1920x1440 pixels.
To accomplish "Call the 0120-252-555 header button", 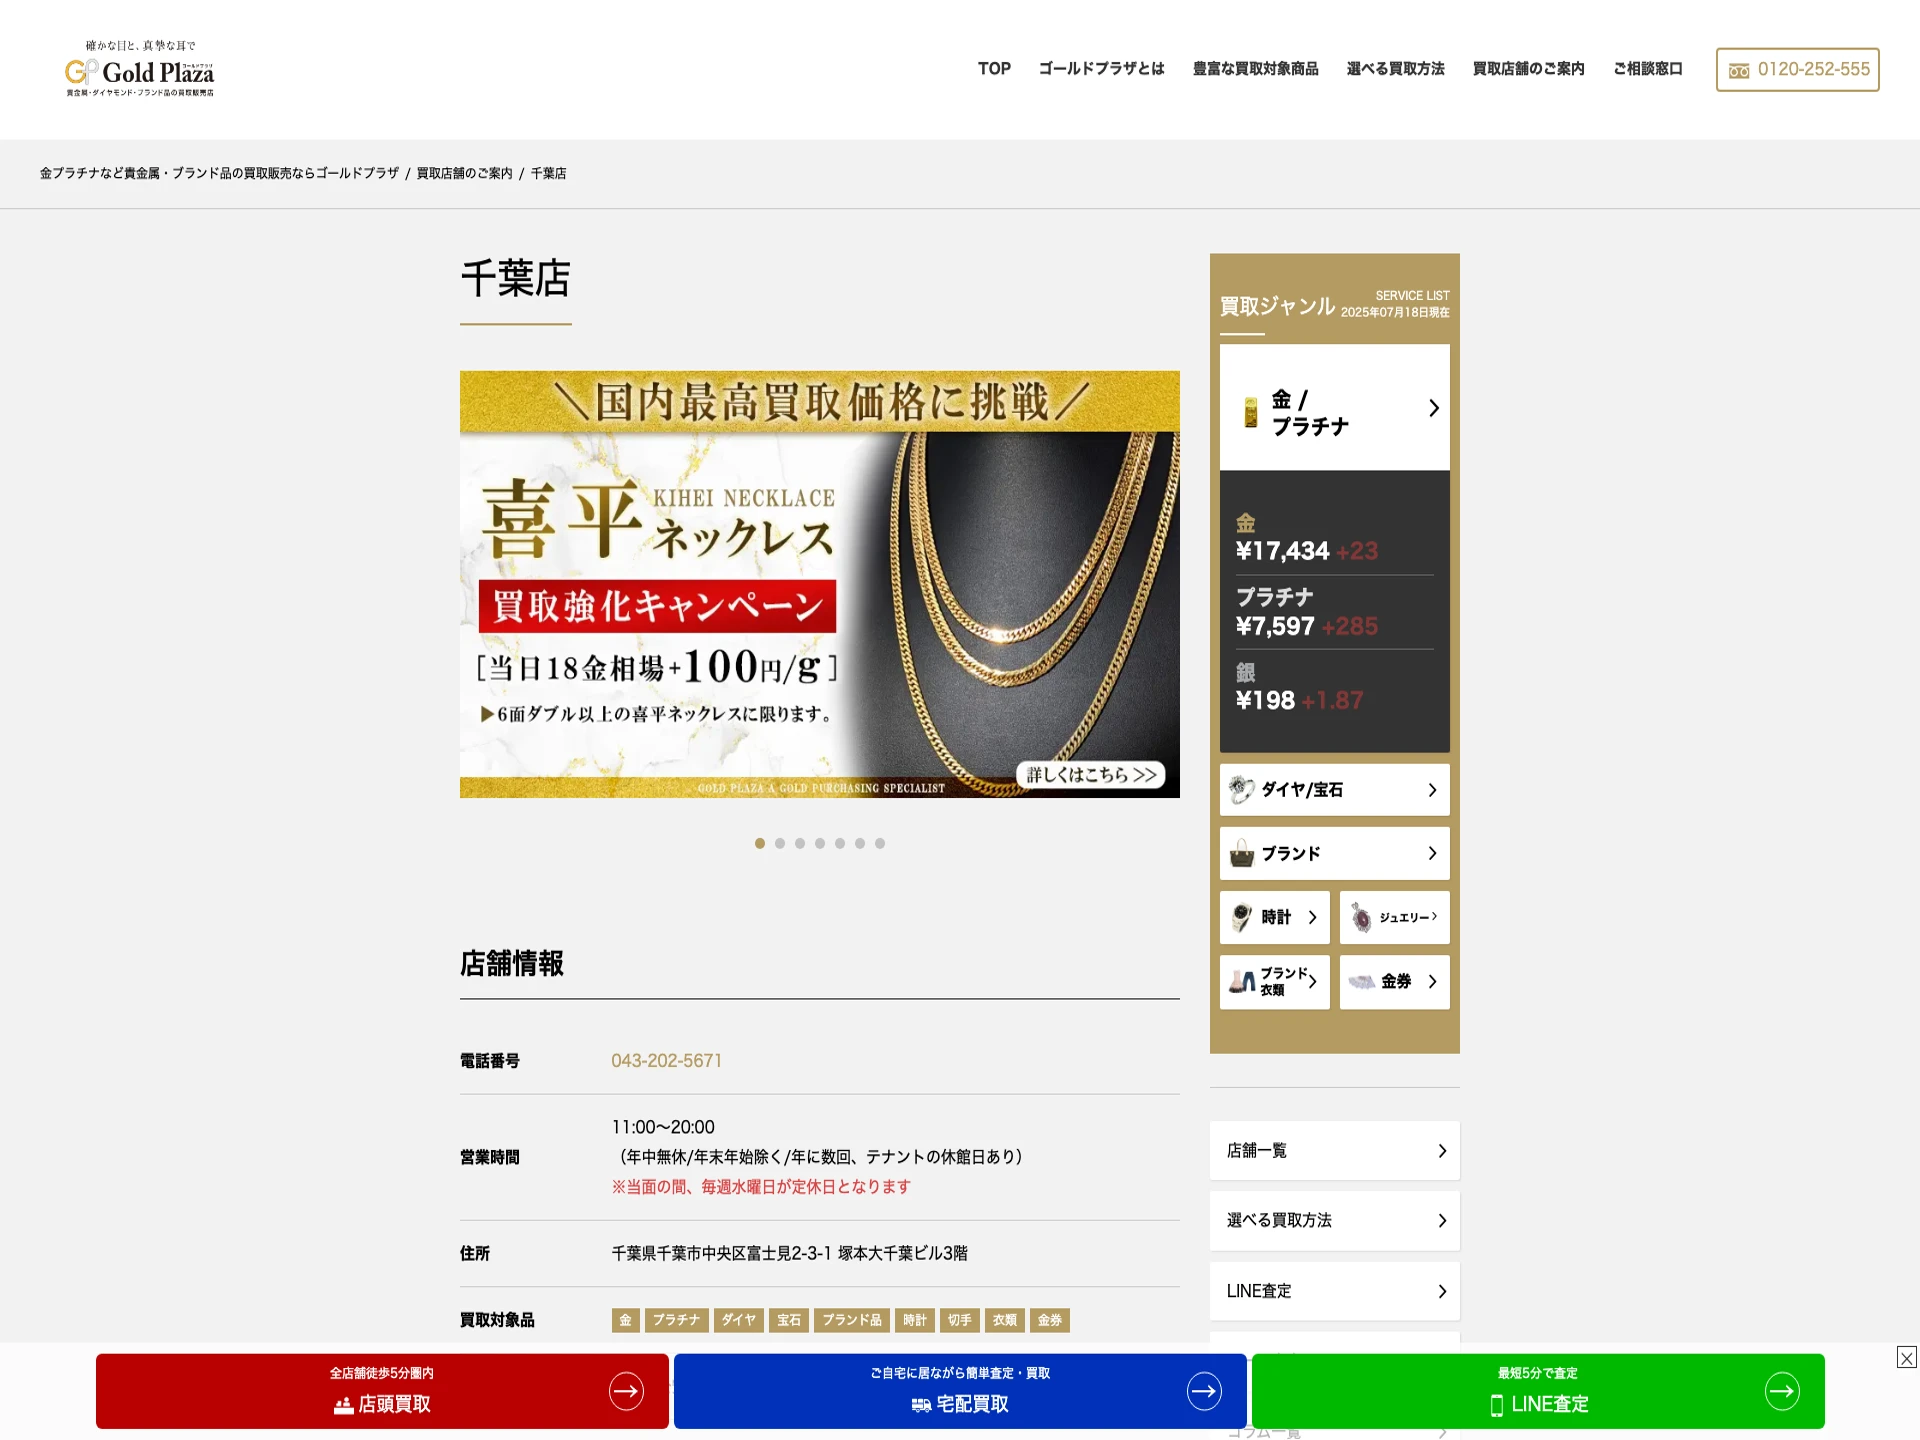I will click(x=1797, y=70).
